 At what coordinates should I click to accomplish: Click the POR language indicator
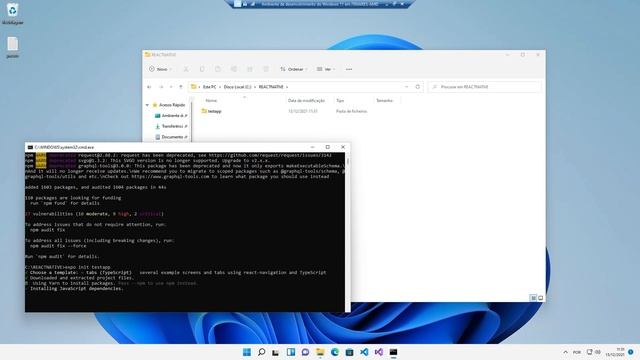(577, 352)
